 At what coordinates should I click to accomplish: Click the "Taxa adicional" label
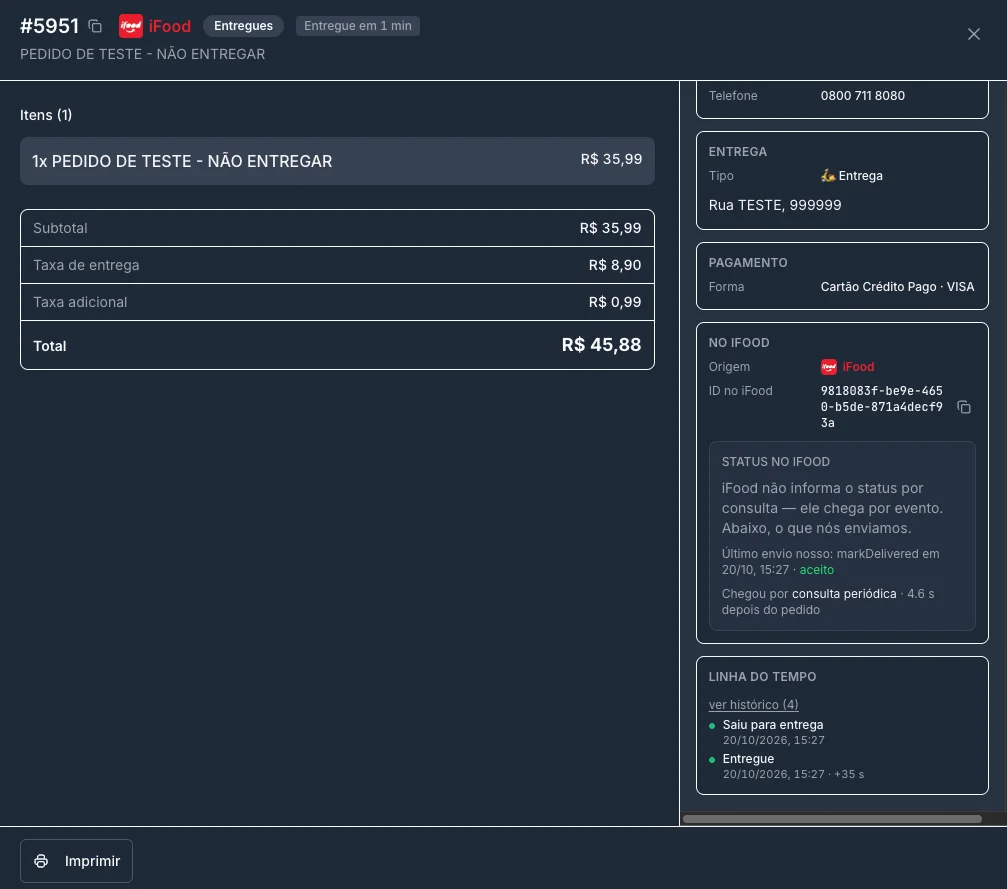point(80,302)
